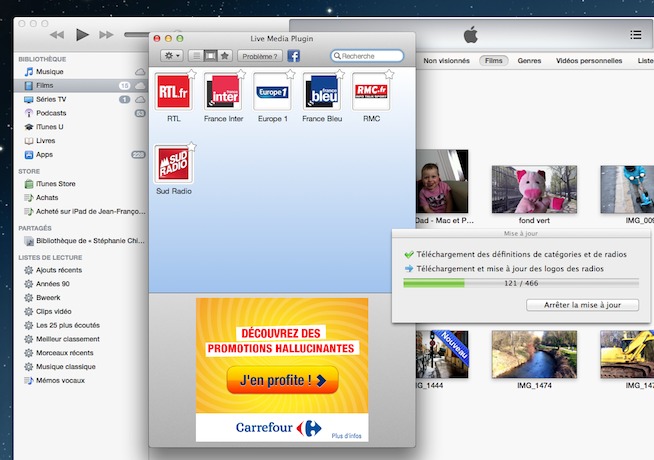
Task: Show favorites with the star view button
Action: pos(225,56)
